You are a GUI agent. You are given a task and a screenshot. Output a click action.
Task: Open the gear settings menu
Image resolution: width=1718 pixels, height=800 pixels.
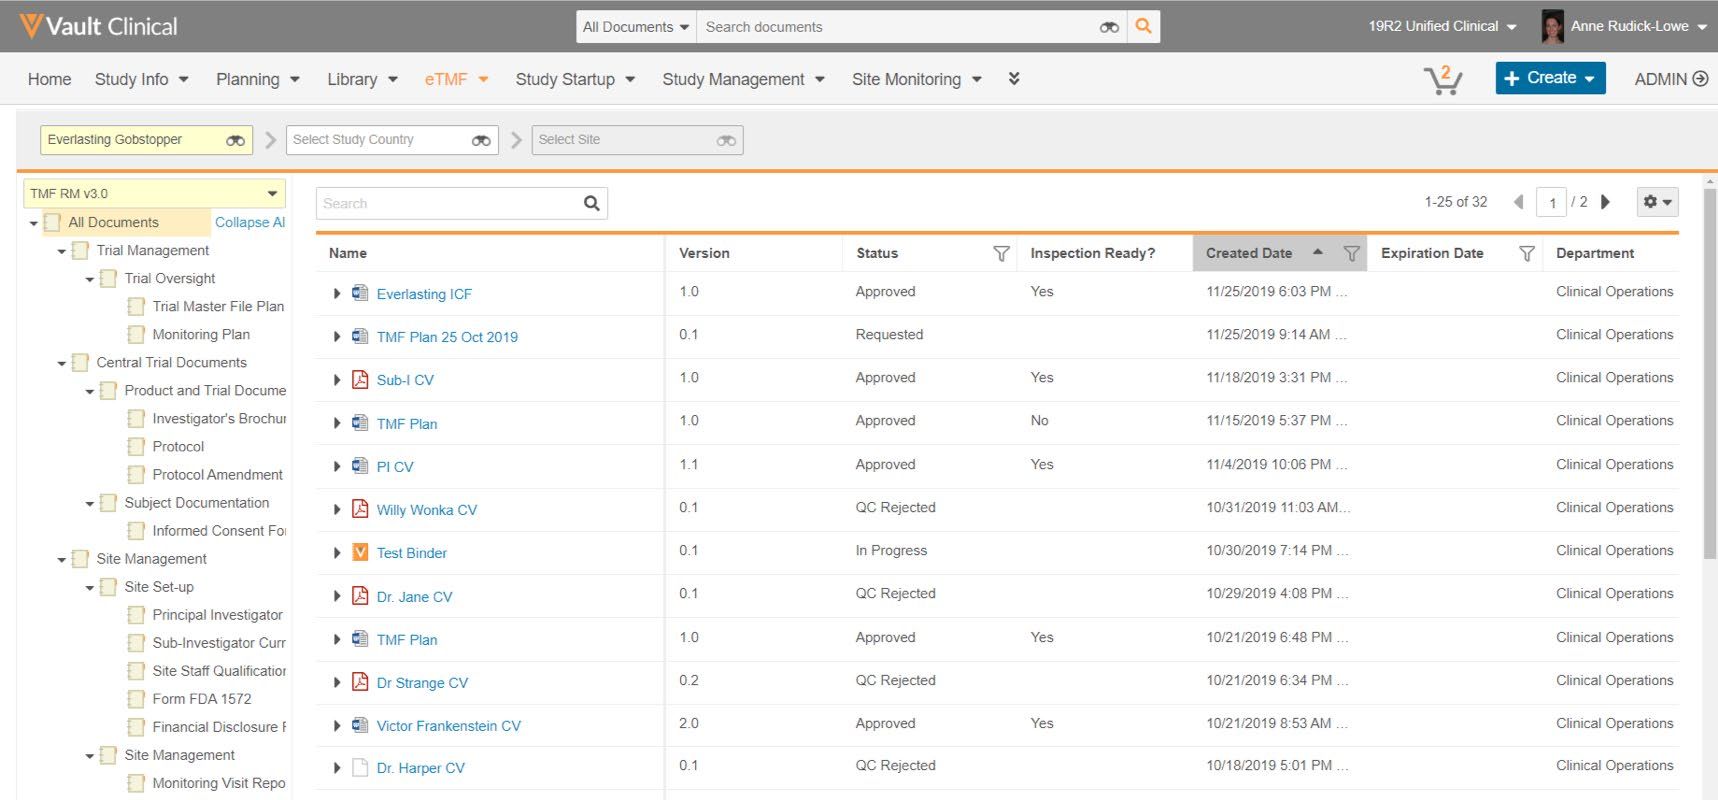pos(1657,202)
